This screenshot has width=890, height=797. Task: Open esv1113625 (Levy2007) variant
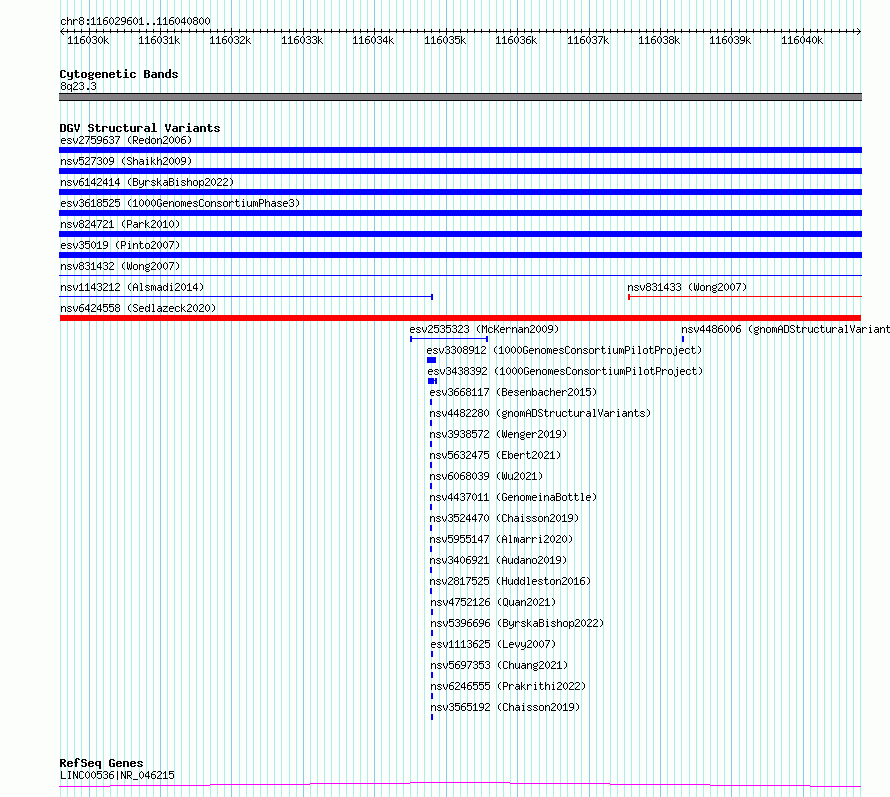pos(493,644)
